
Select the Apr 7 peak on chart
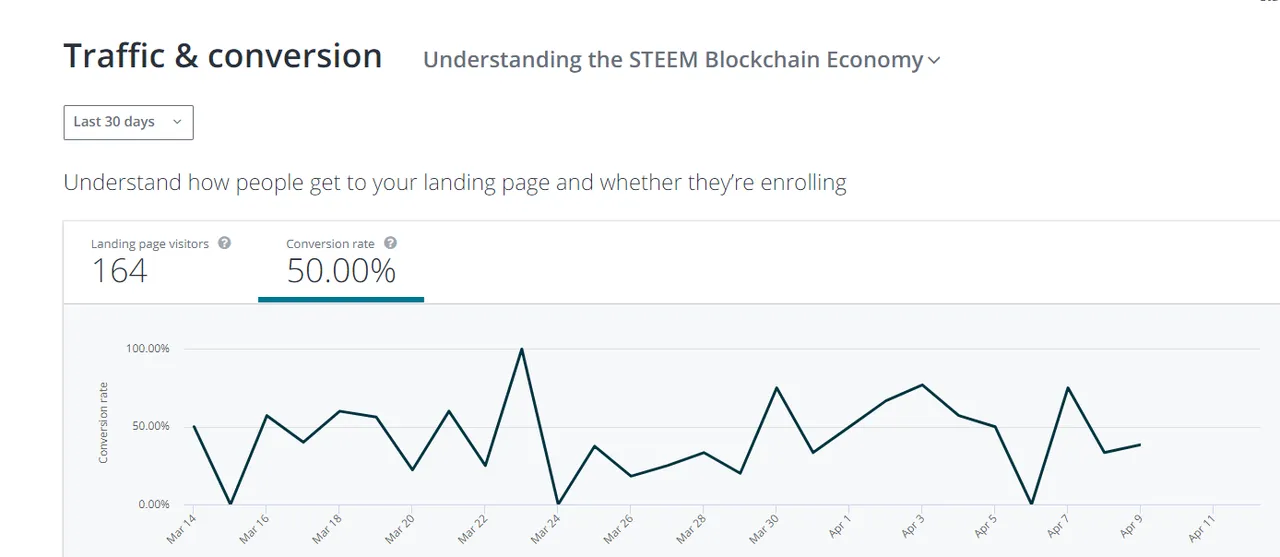click(x=1068, y=388)
